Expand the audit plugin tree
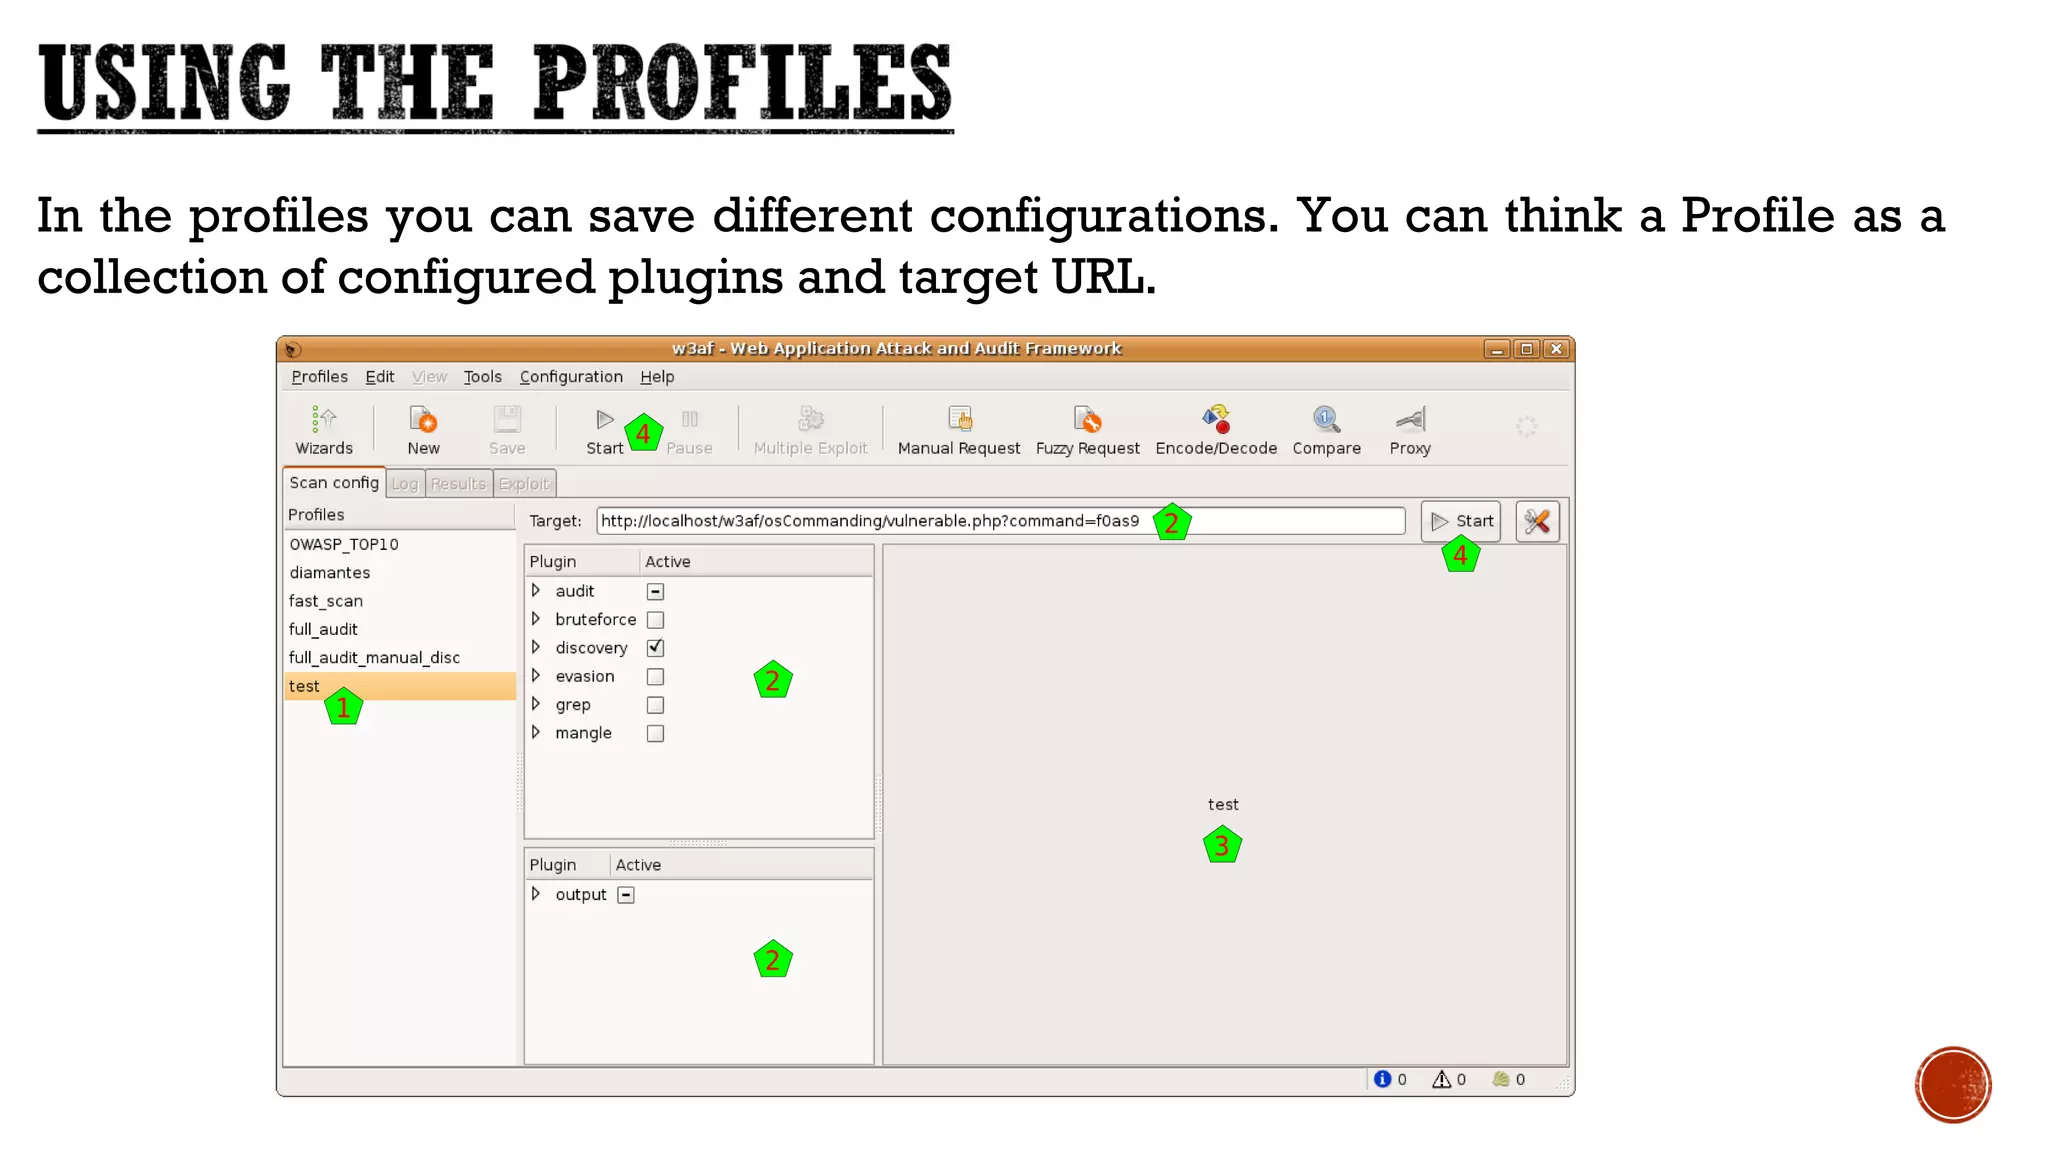The width and height of the screenshot is (2048, 1152). tap(536, 591)
